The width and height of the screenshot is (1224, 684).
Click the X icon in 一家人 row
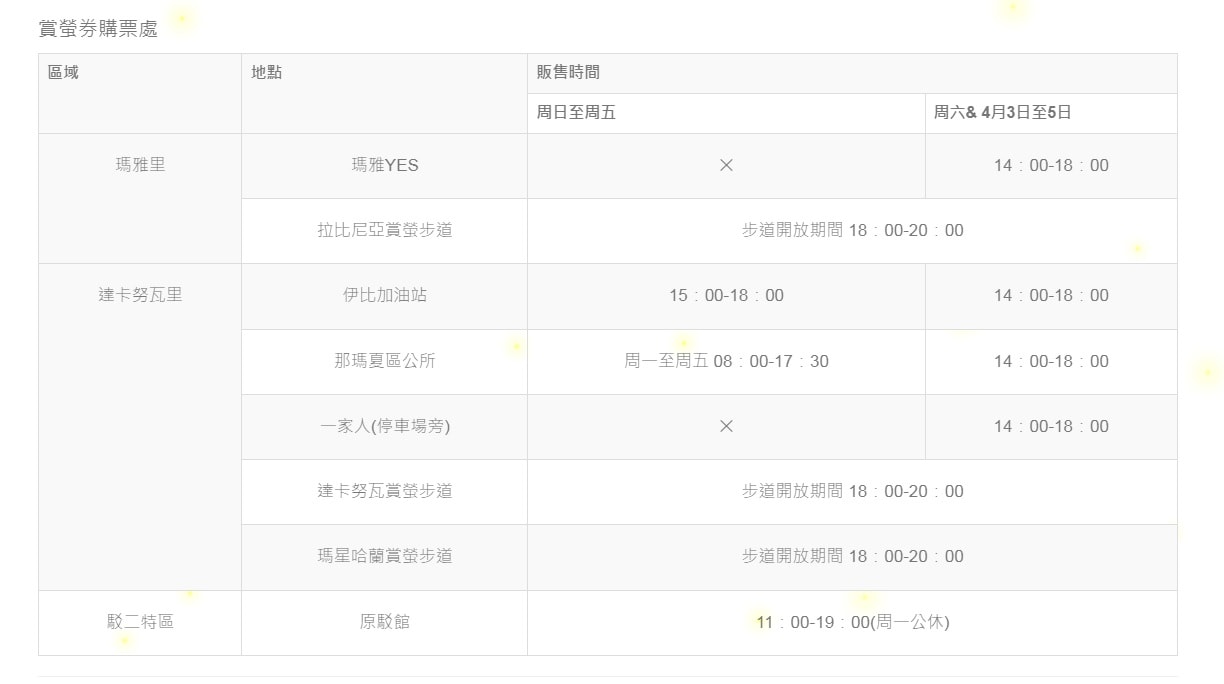tap(726, 426)
